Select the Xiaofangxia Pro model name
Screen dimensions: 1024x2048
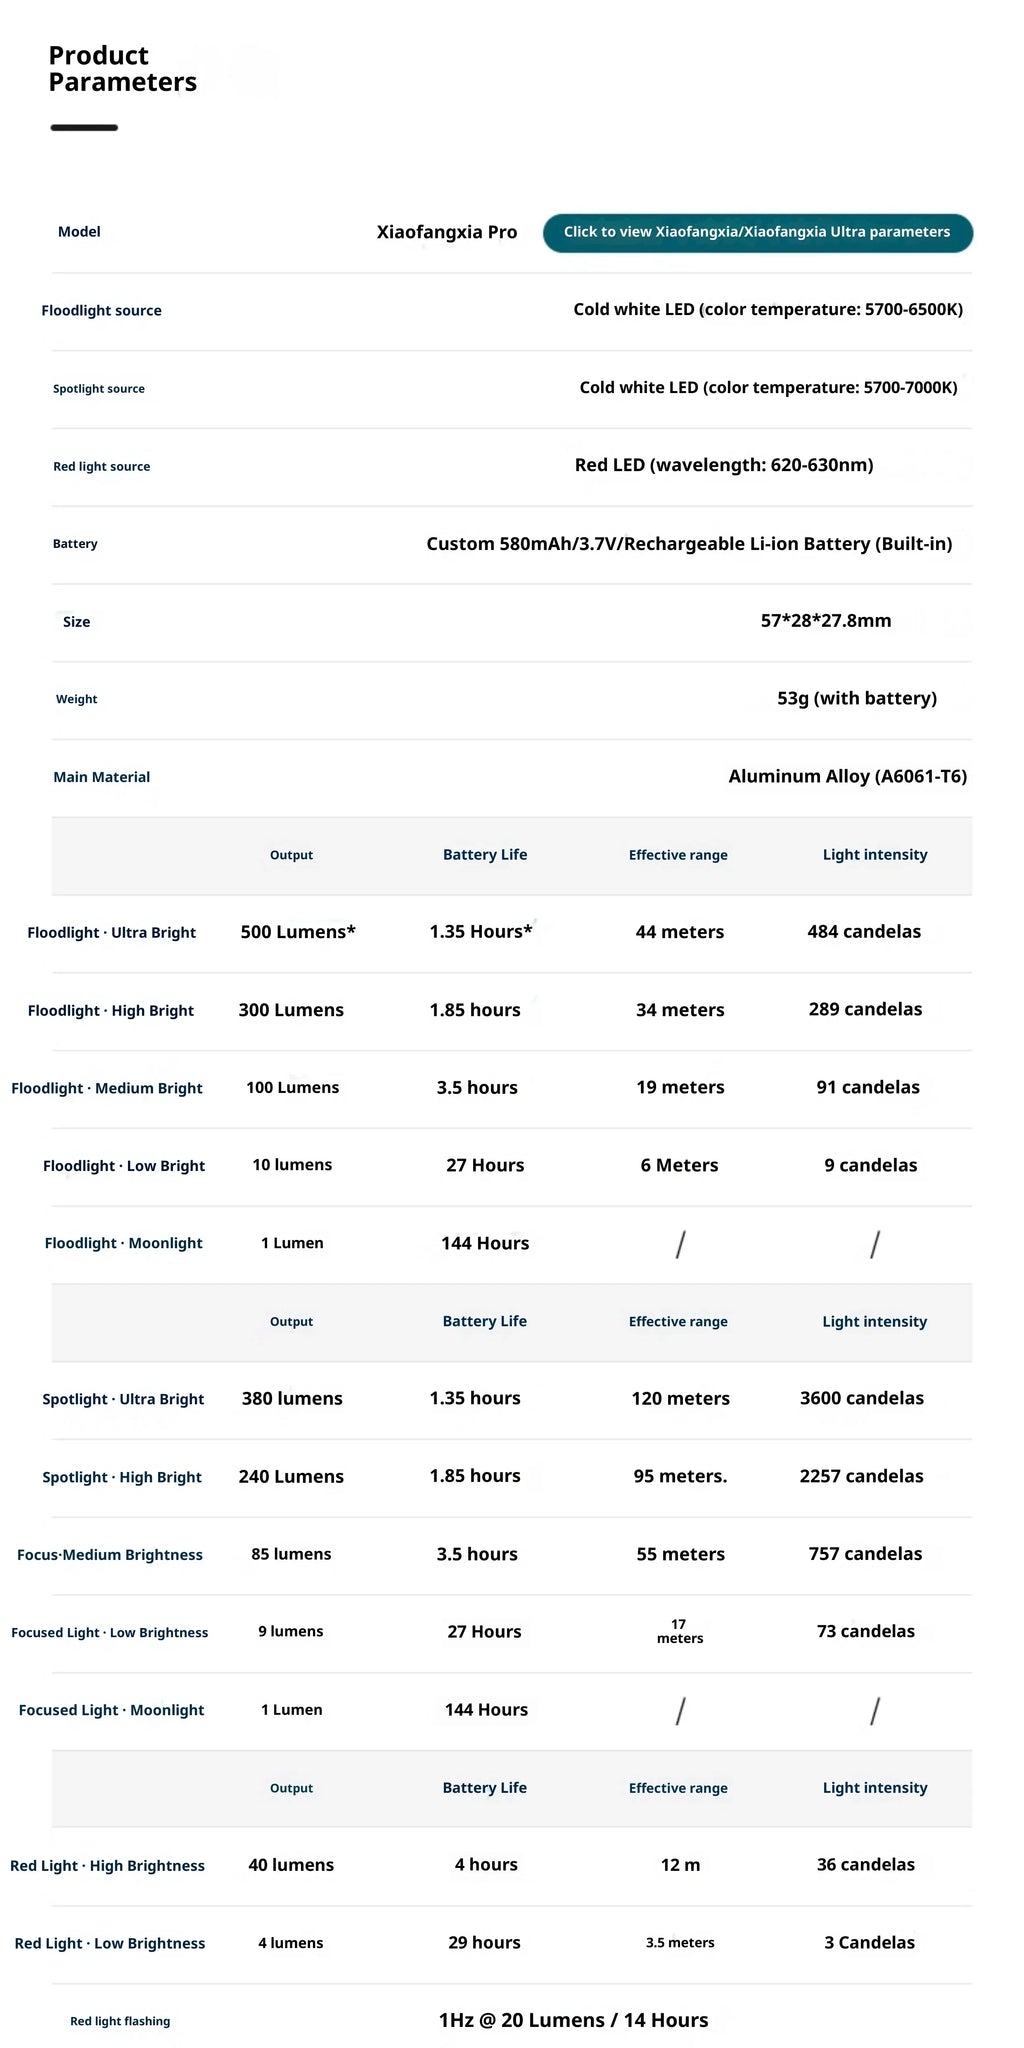click(x=447, y=232)
